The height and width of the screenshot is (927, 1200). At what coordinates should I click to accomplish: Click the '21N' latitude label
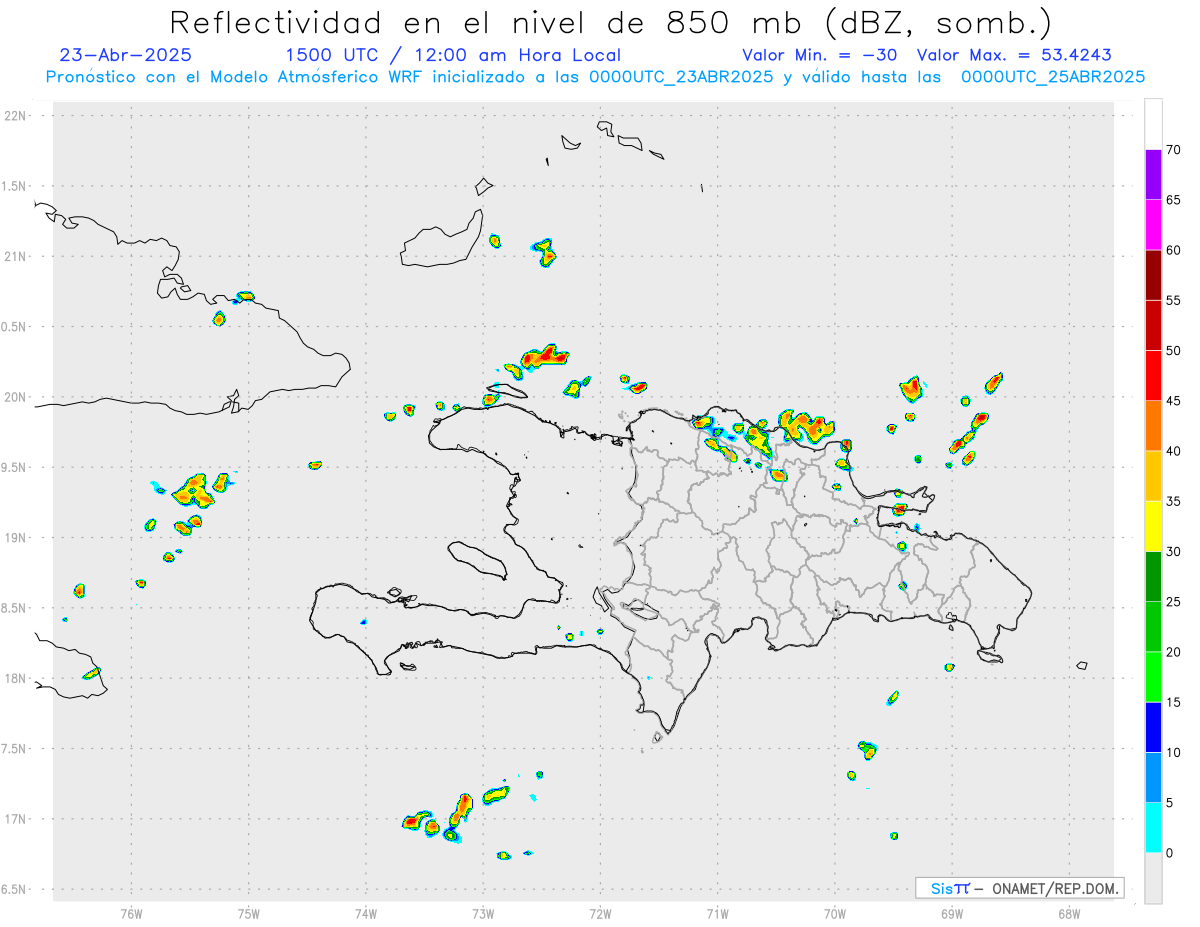pos(17,256)
